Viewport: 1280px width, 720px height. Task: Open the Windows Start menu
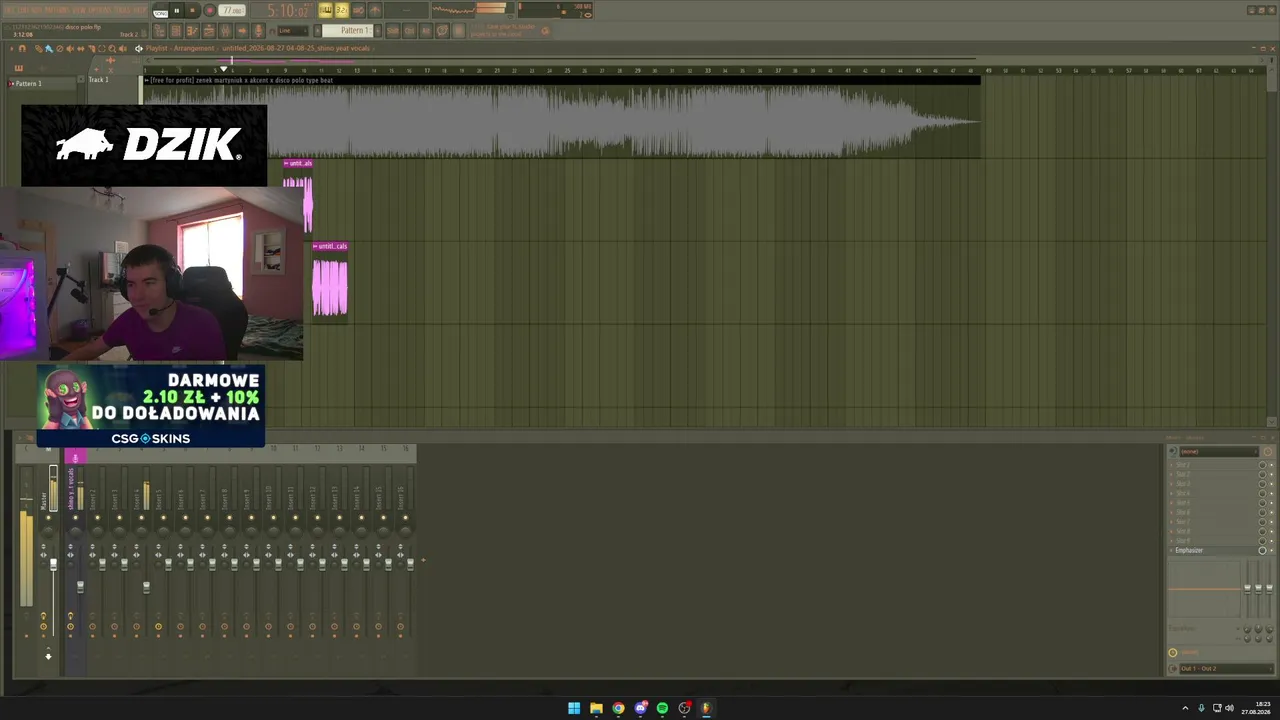click(574, 708)
